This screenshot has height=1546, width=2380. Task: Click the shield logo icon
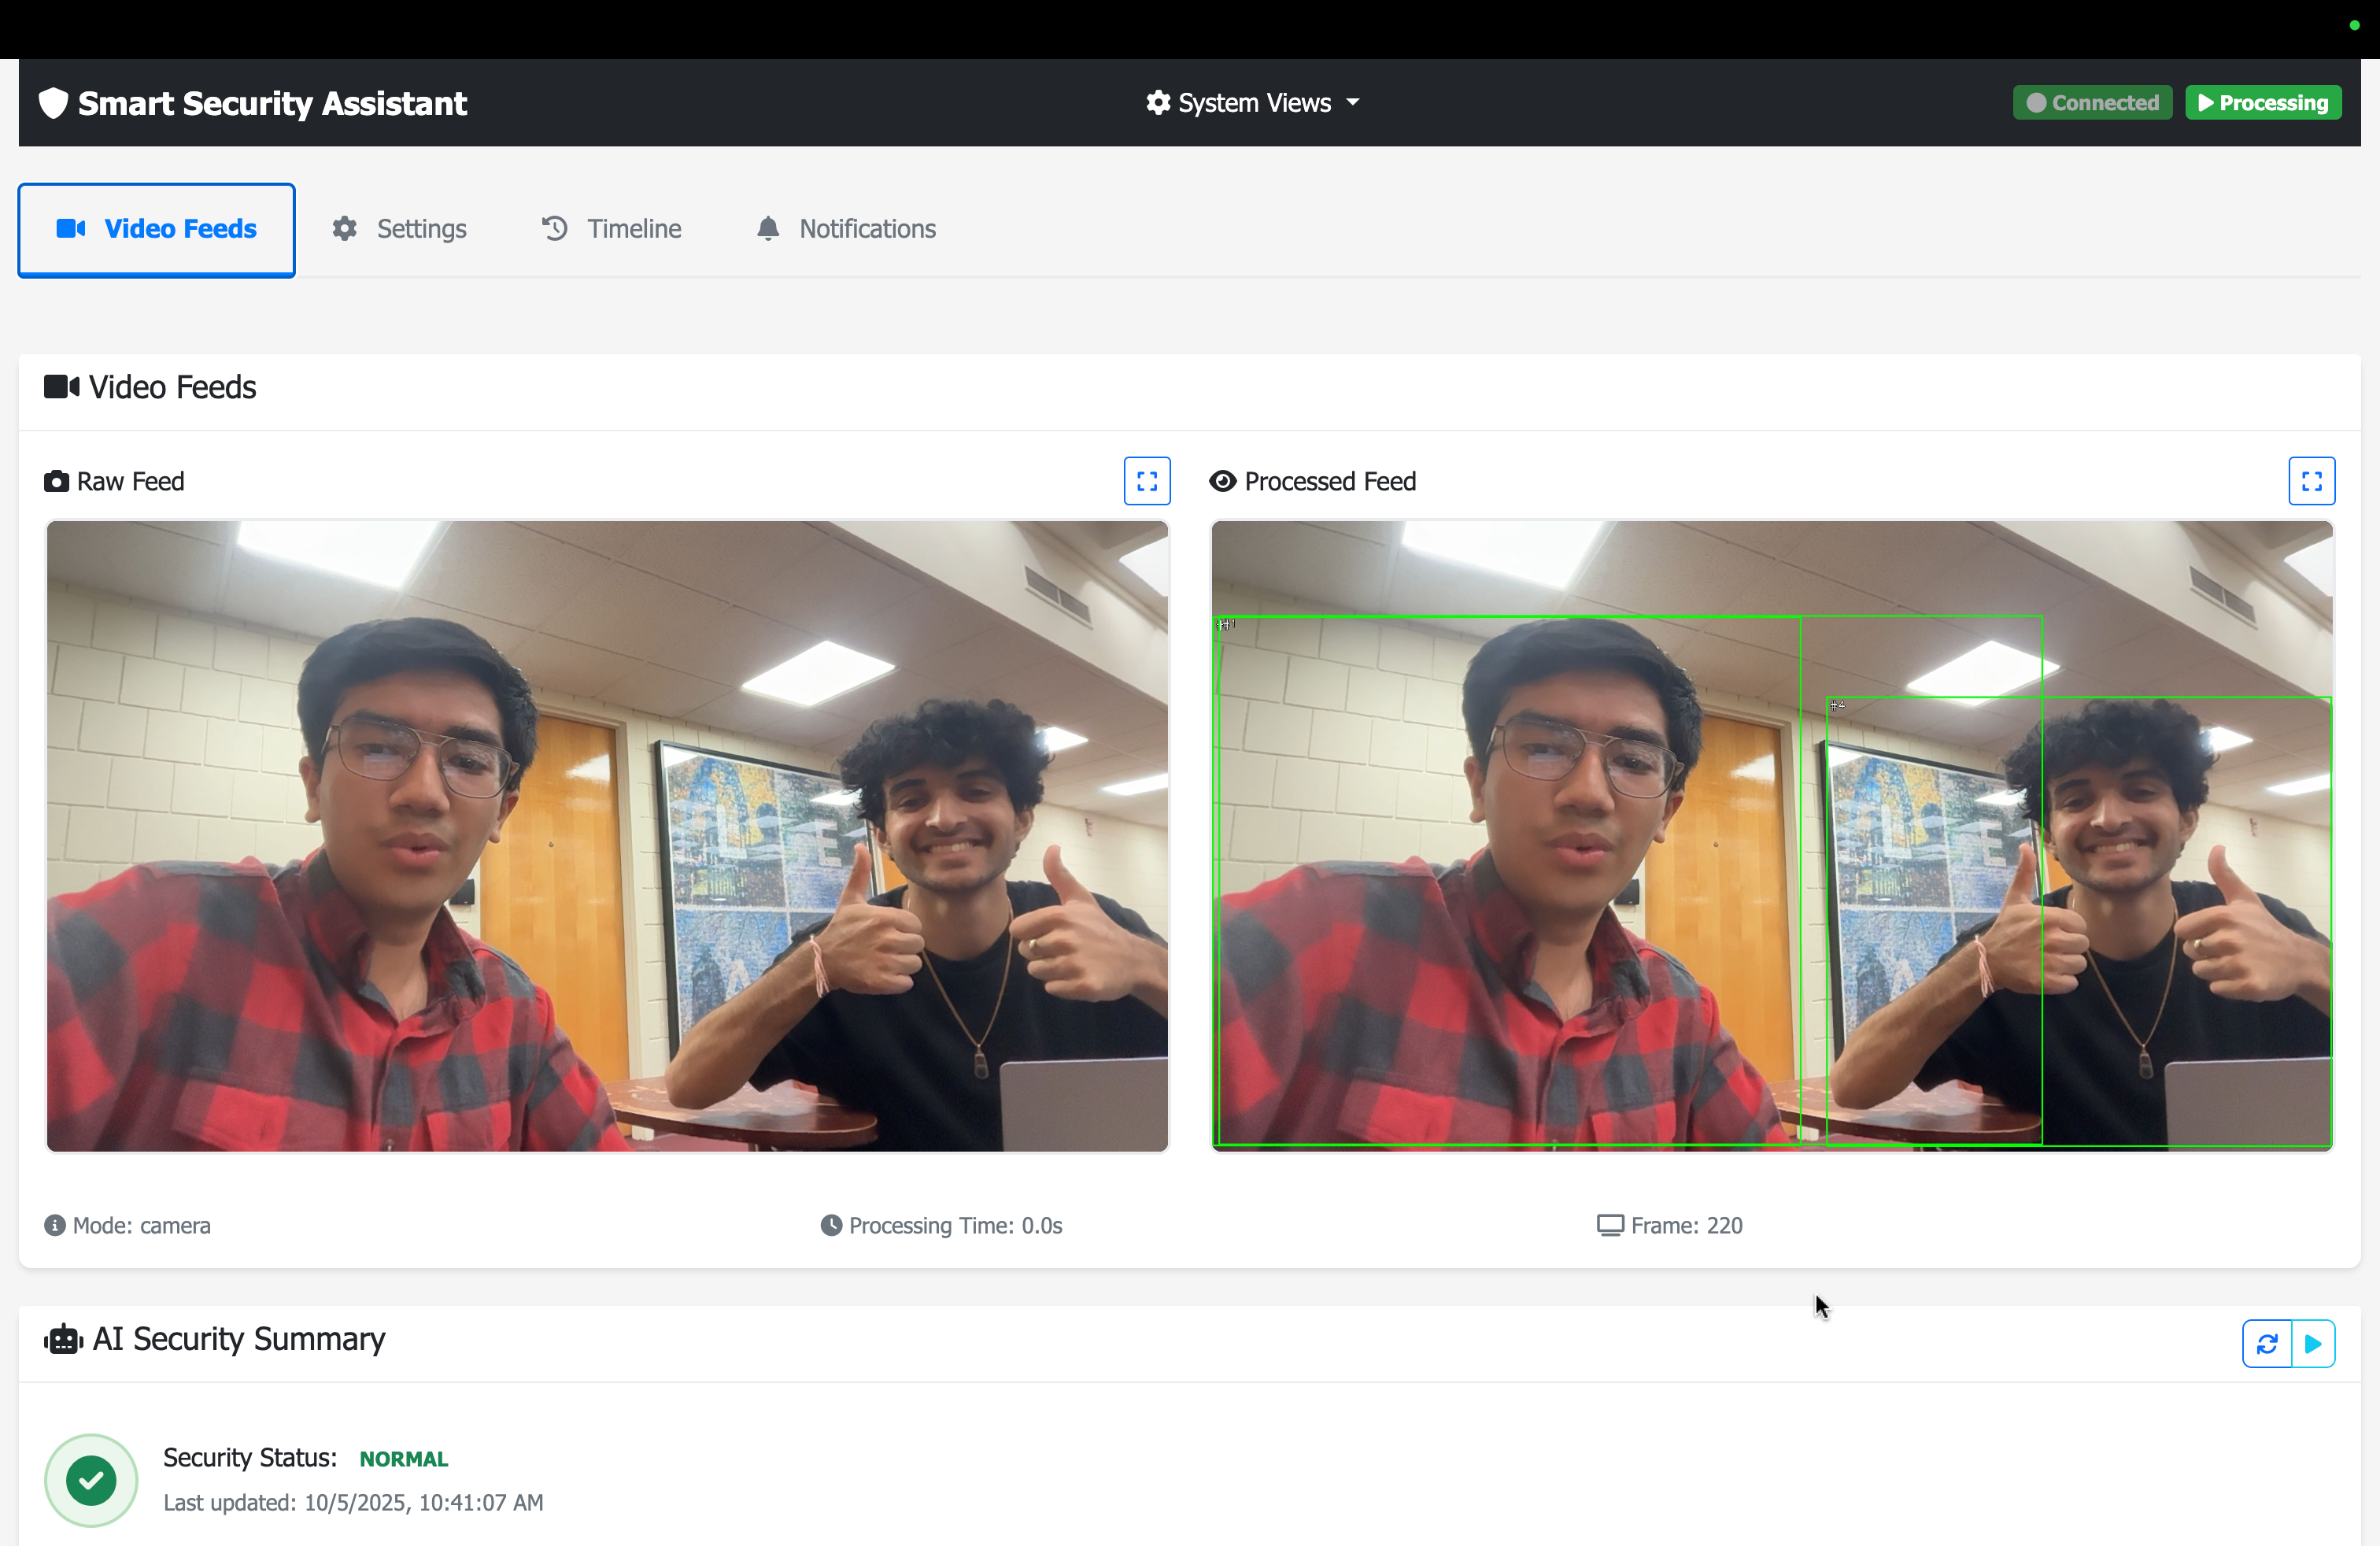(53, 103)
